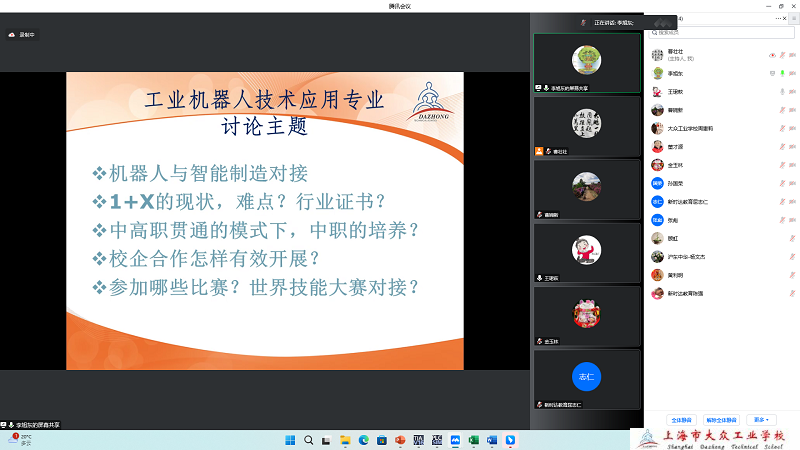Open the hamburger menu at top-right of panel
800x450 pixels.
coord(794,18)
